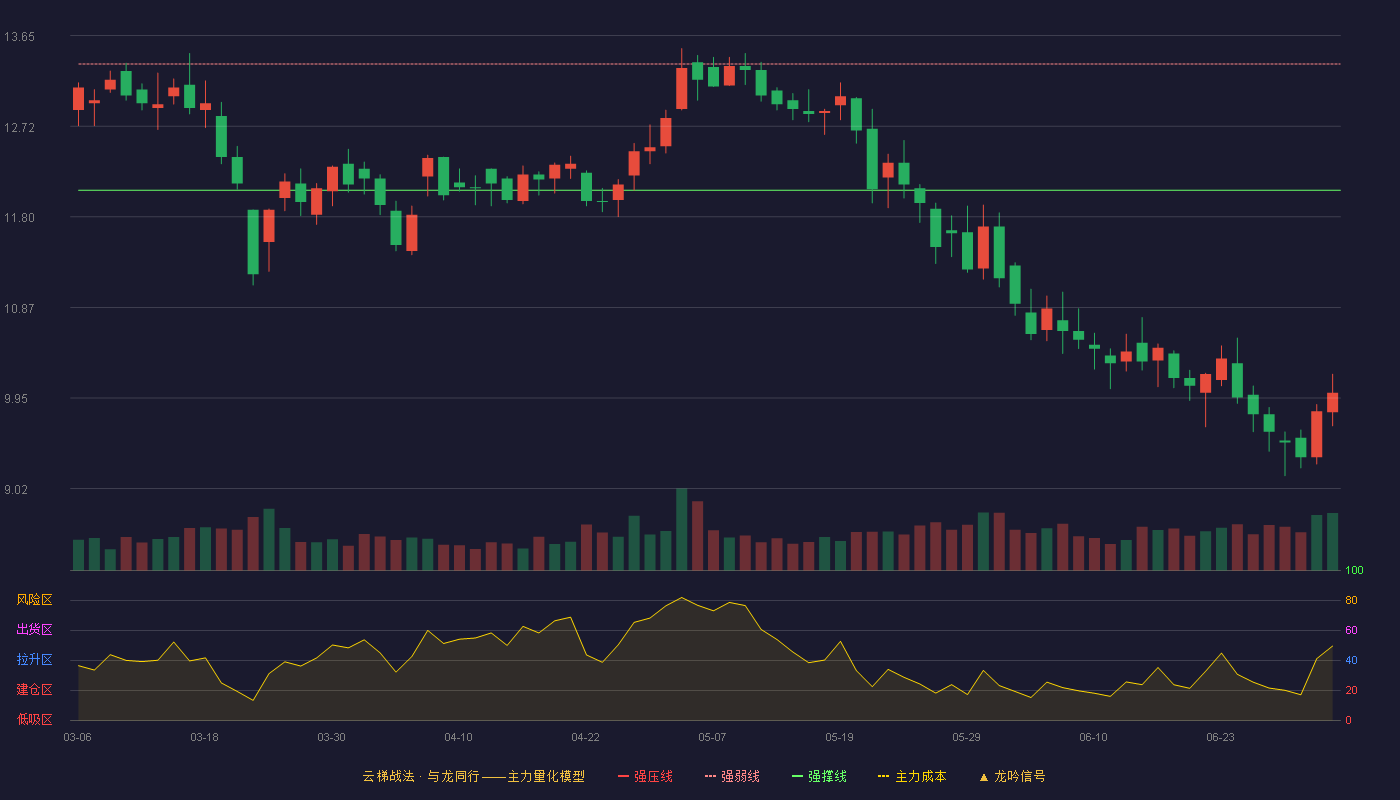
Task: Click the chart title 云梯战法·与龙同行——主力量化模型
Action: coord(473,776)
